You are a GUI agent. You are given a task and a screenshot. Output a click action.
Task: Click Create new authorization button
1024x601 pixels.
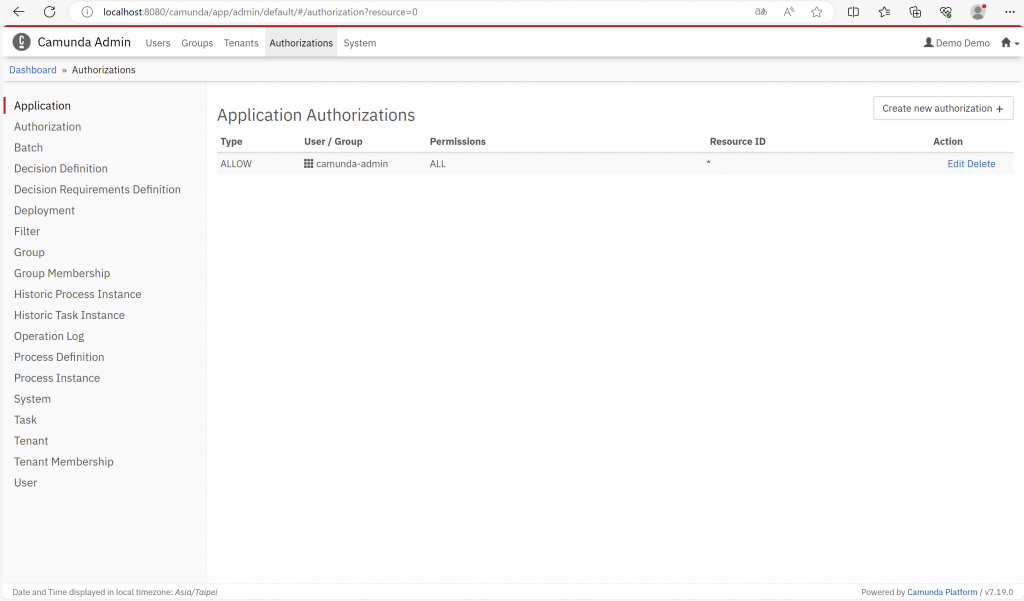click(x=943, y=108)
